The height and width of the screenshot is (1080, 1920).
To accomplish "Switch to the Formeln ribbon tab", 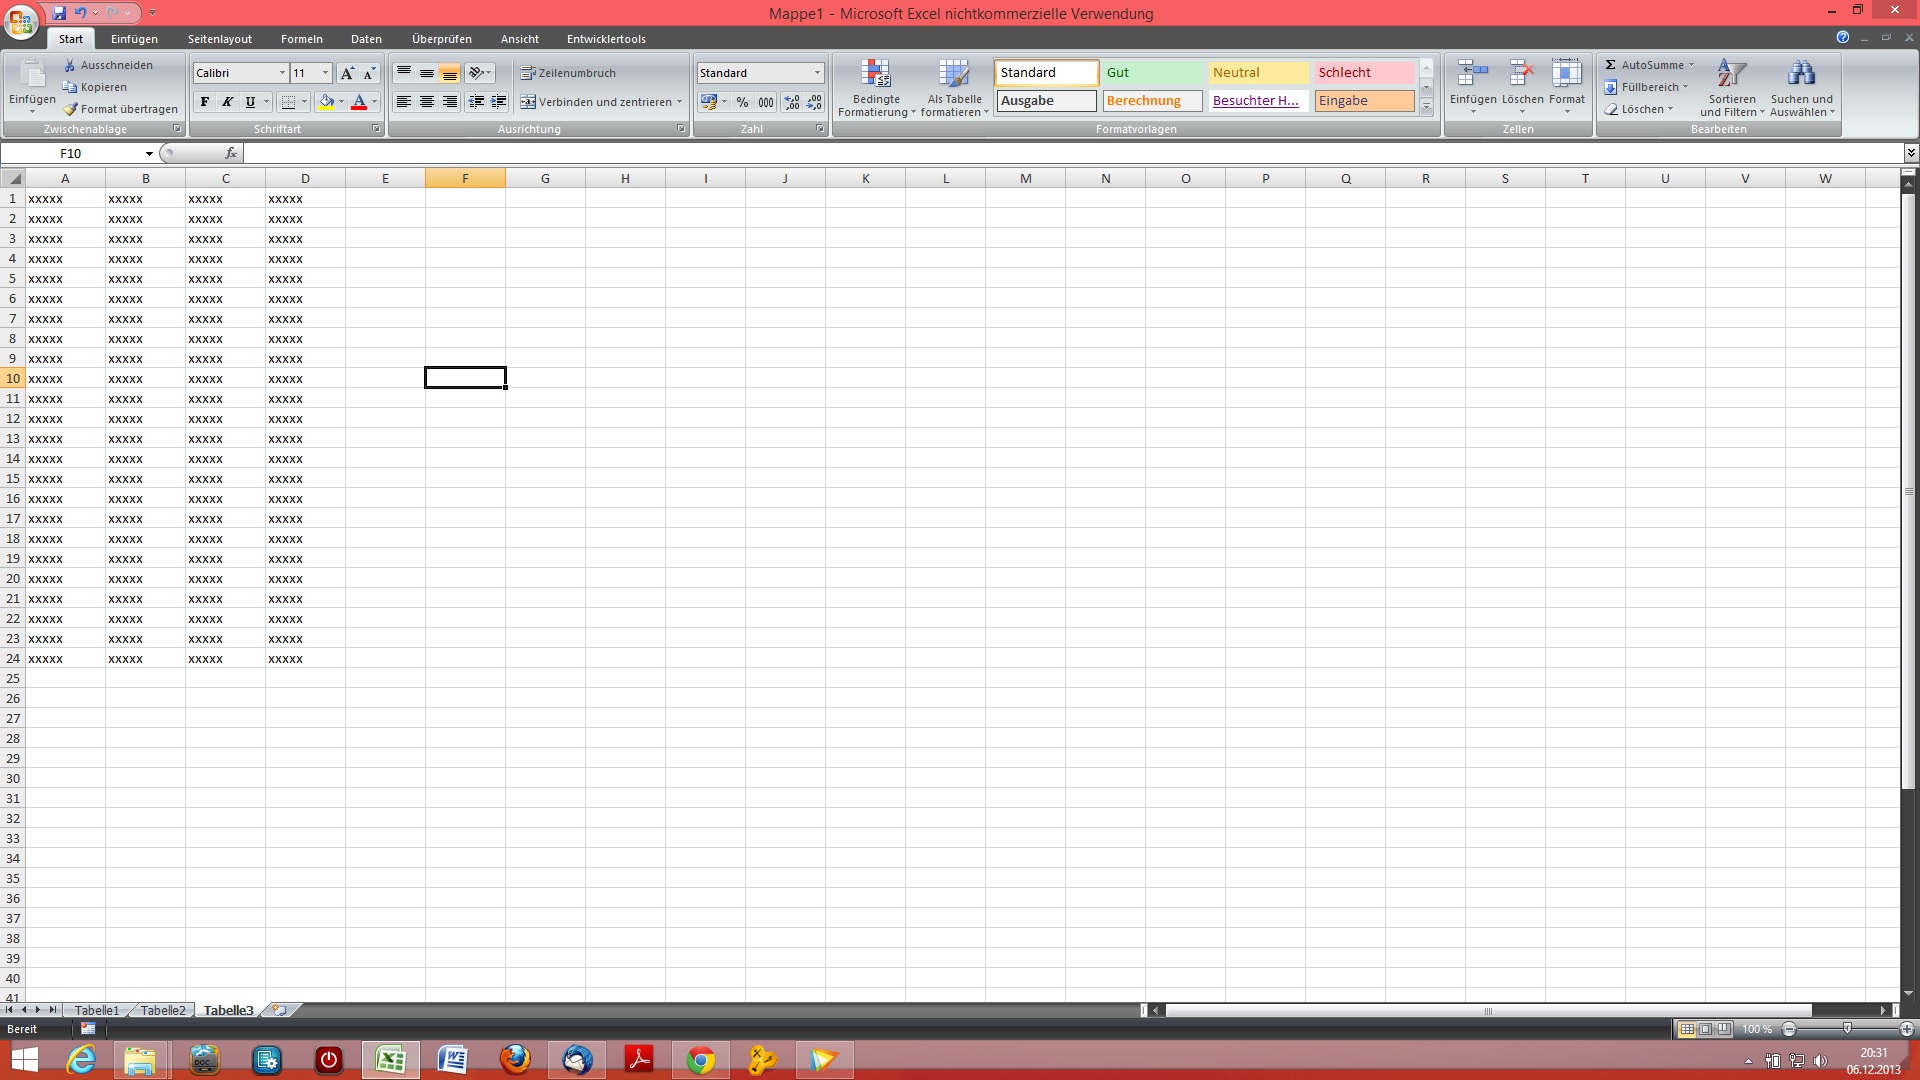I will tap(301, 39).
